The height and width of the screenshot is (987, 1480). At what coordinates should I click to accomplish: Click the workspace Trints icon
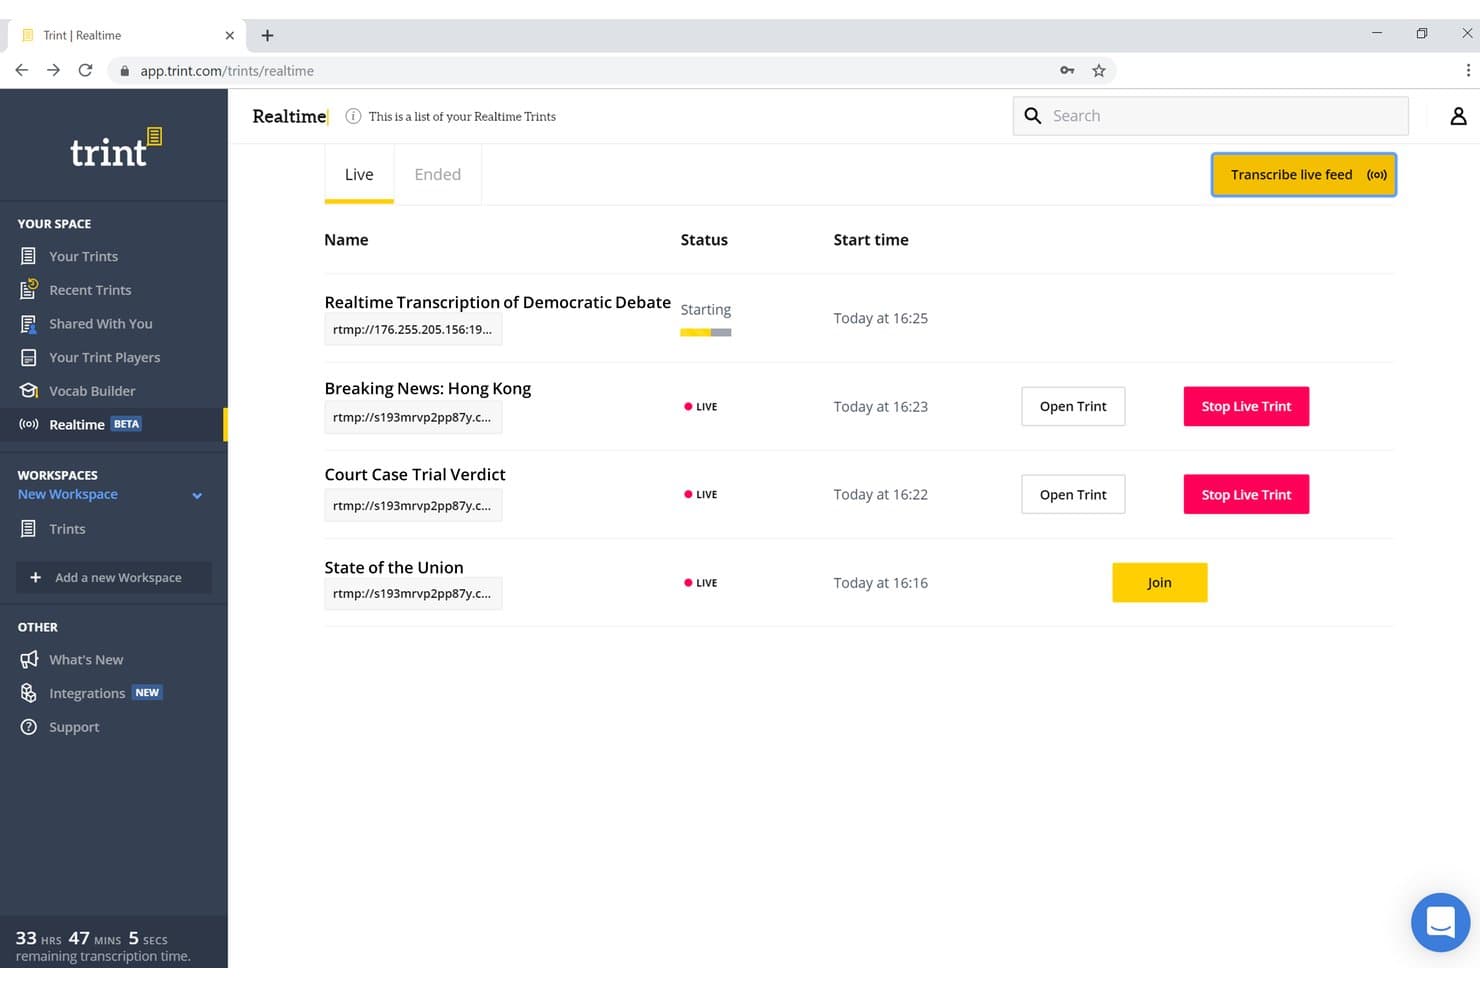point(28,529)
